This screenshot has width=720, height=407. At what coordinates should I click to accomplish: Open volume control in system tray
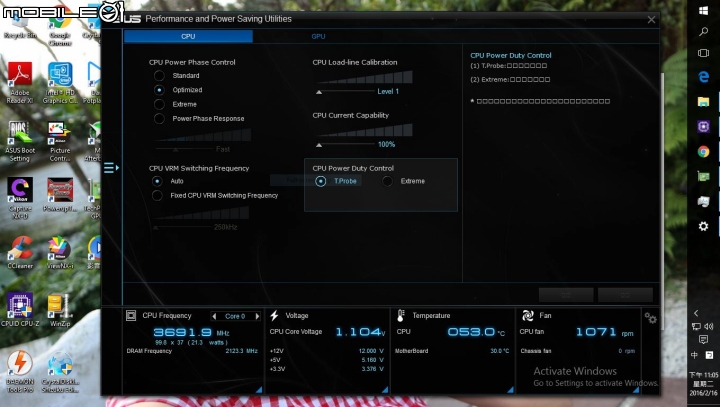(709, 327)
